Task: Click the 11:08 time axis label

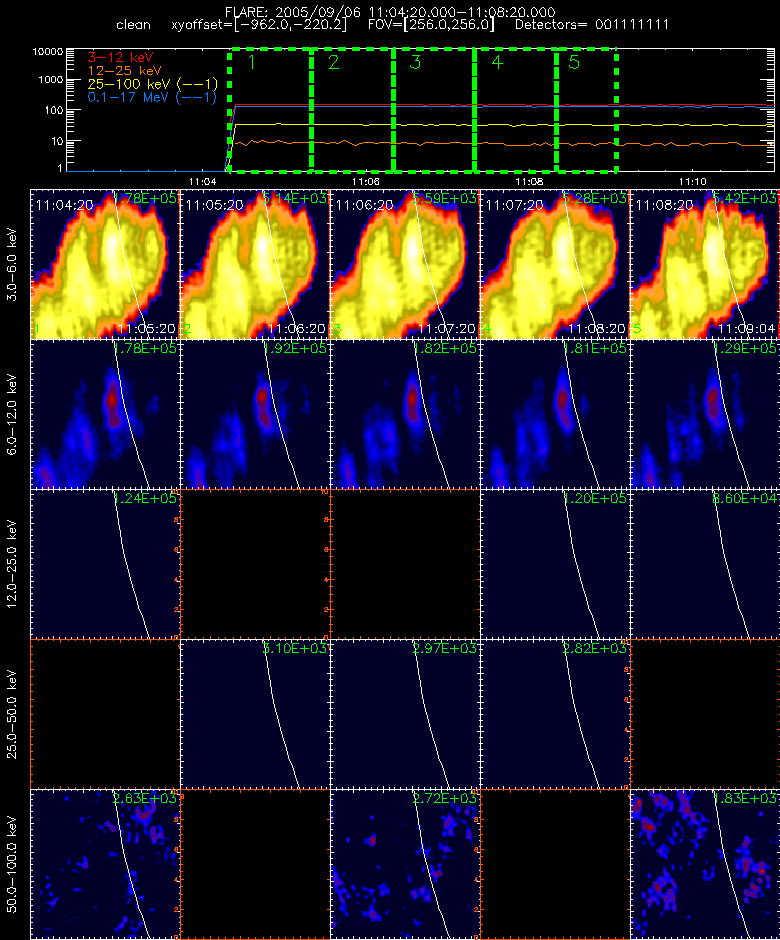Action: click(x=529, y=181)
